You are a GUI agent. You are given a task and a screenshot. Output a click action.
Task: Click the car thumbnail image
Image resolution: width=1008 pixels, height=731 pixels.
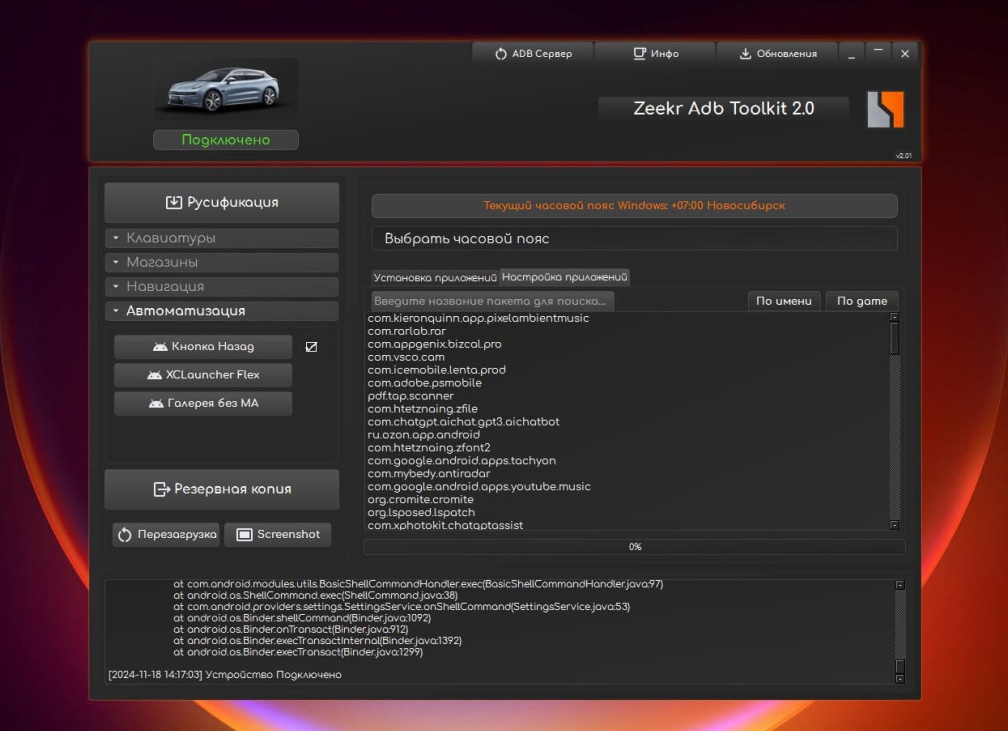(x=225, y=89)
